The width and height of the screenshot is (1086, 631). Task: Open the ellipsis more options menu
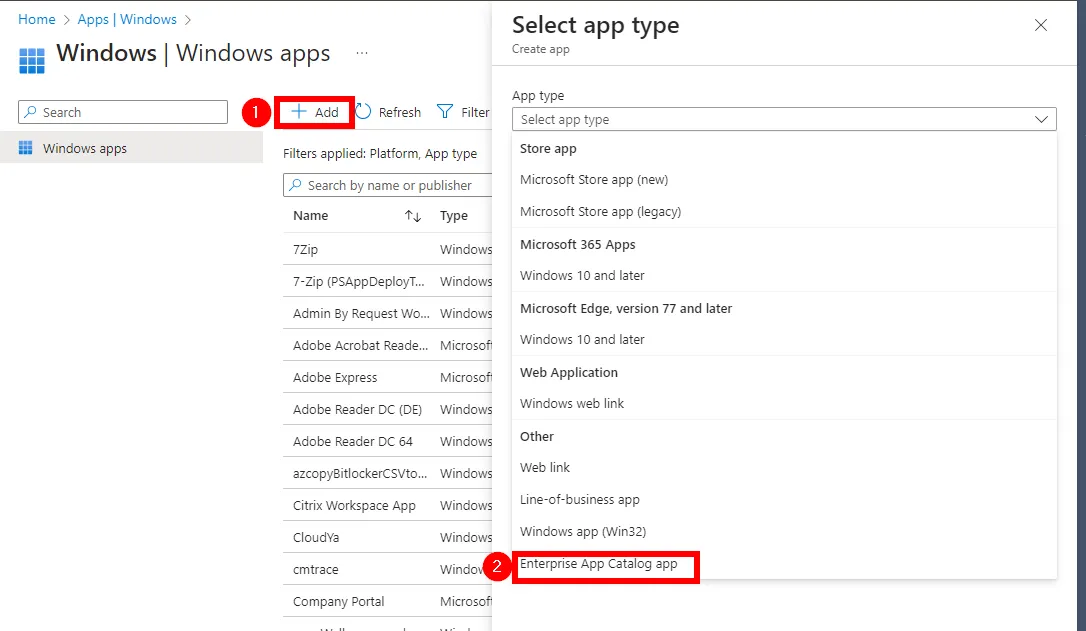(x=362, y=53)
